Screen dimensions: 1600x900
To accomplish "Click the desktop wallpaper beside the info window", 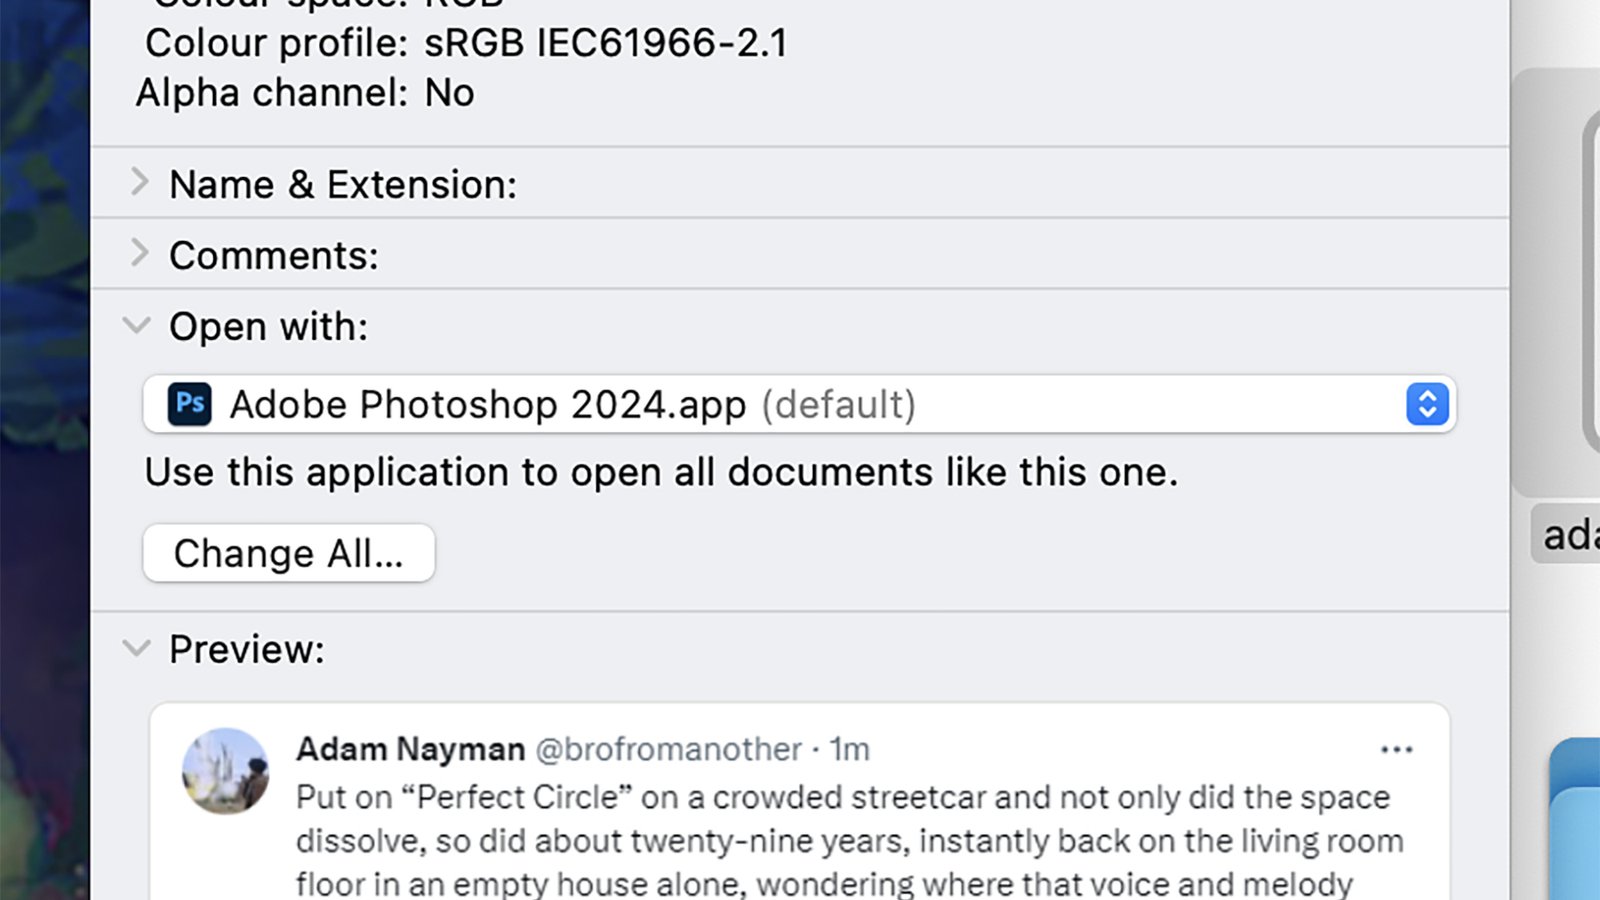I will click(x=44, y=450).
